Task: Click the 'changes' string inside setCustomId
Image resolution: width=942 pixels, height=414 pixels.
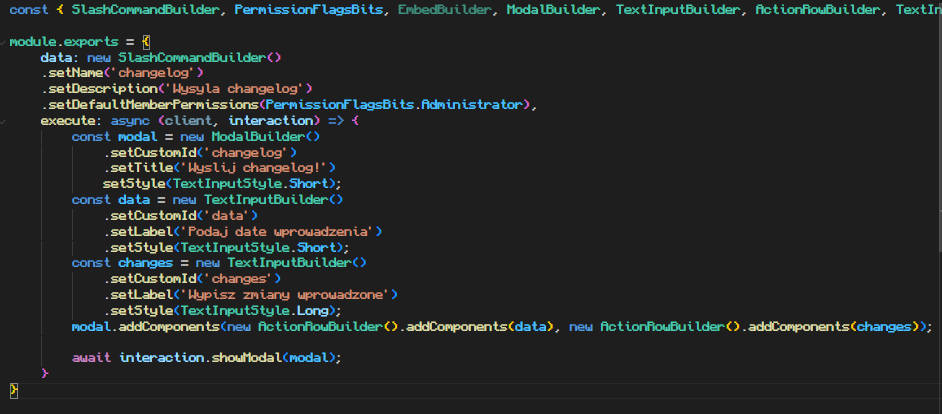Action: 239,278
